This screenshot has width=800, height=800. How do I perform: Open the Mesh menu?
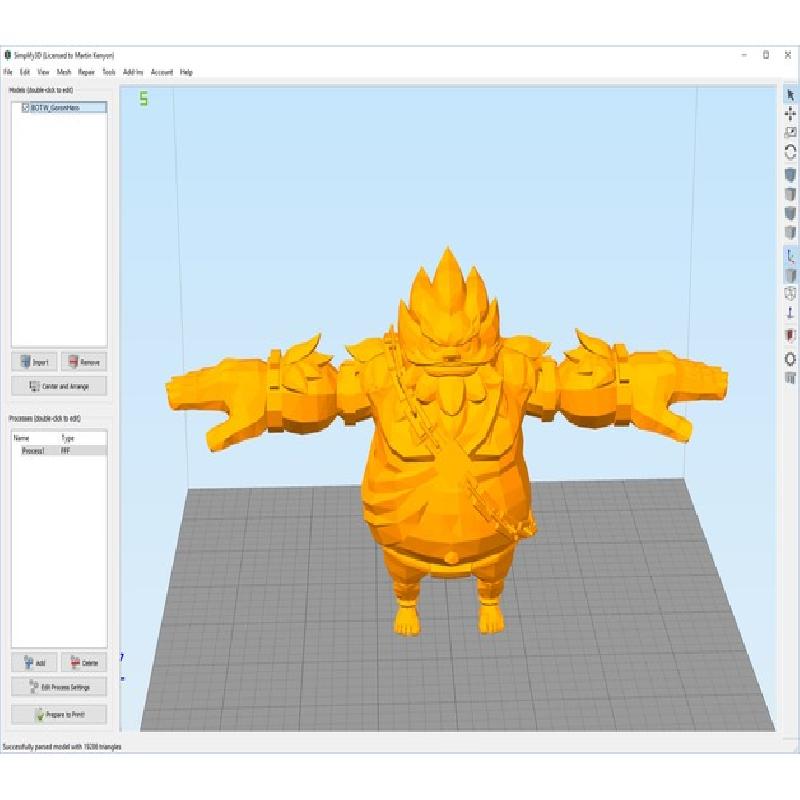pos(64,72)
